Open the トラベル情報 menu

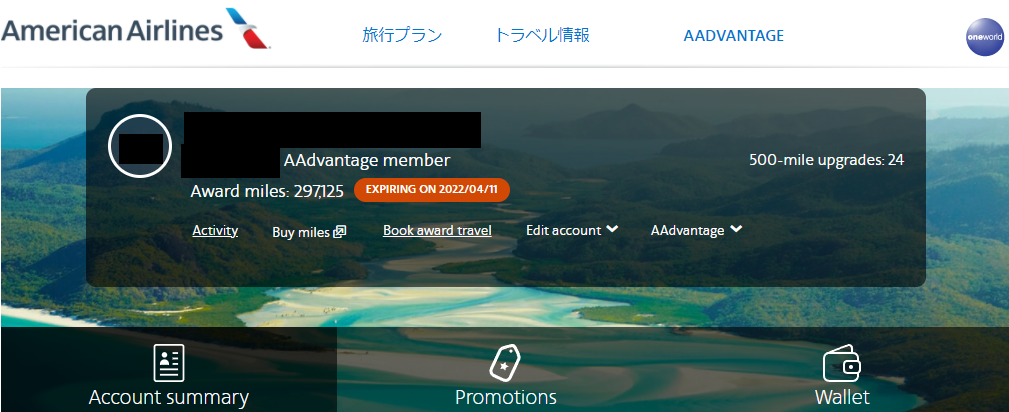coord(542,35)
